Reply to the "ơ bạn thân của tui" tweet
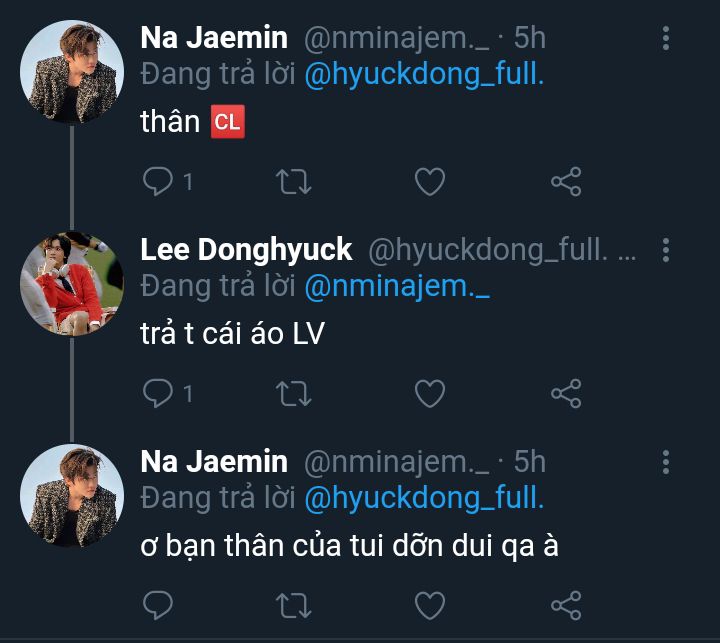720x643 pixels. click(157, 604)
